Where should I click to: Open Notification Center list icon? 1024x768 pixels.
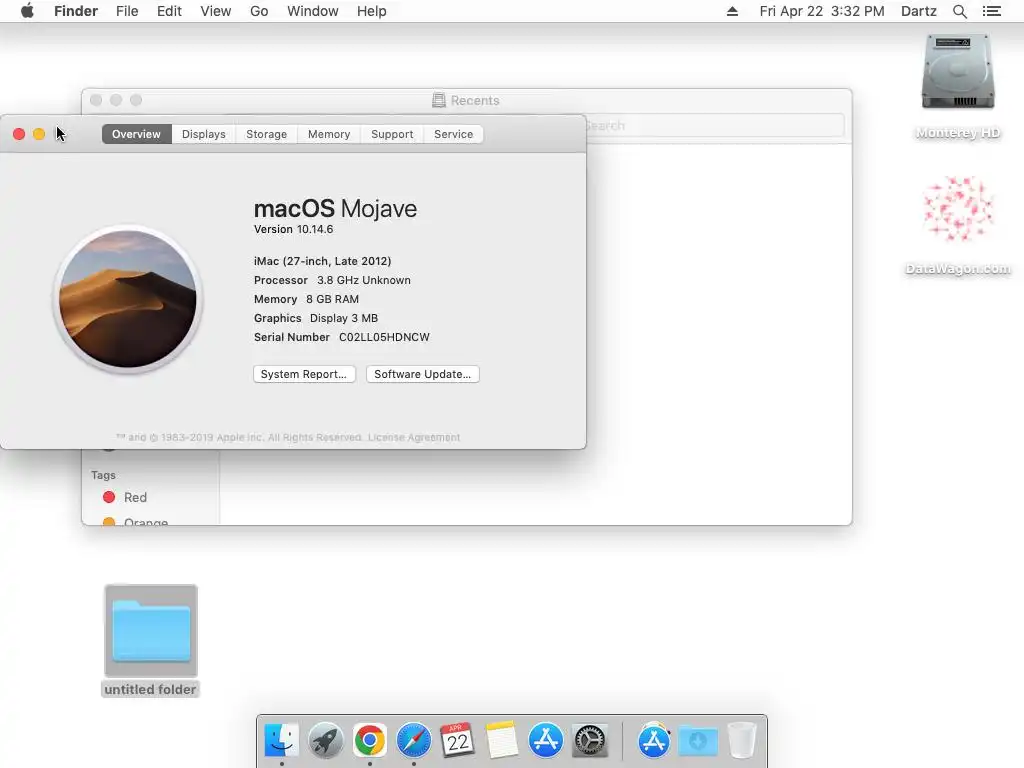tap(991, 11)
